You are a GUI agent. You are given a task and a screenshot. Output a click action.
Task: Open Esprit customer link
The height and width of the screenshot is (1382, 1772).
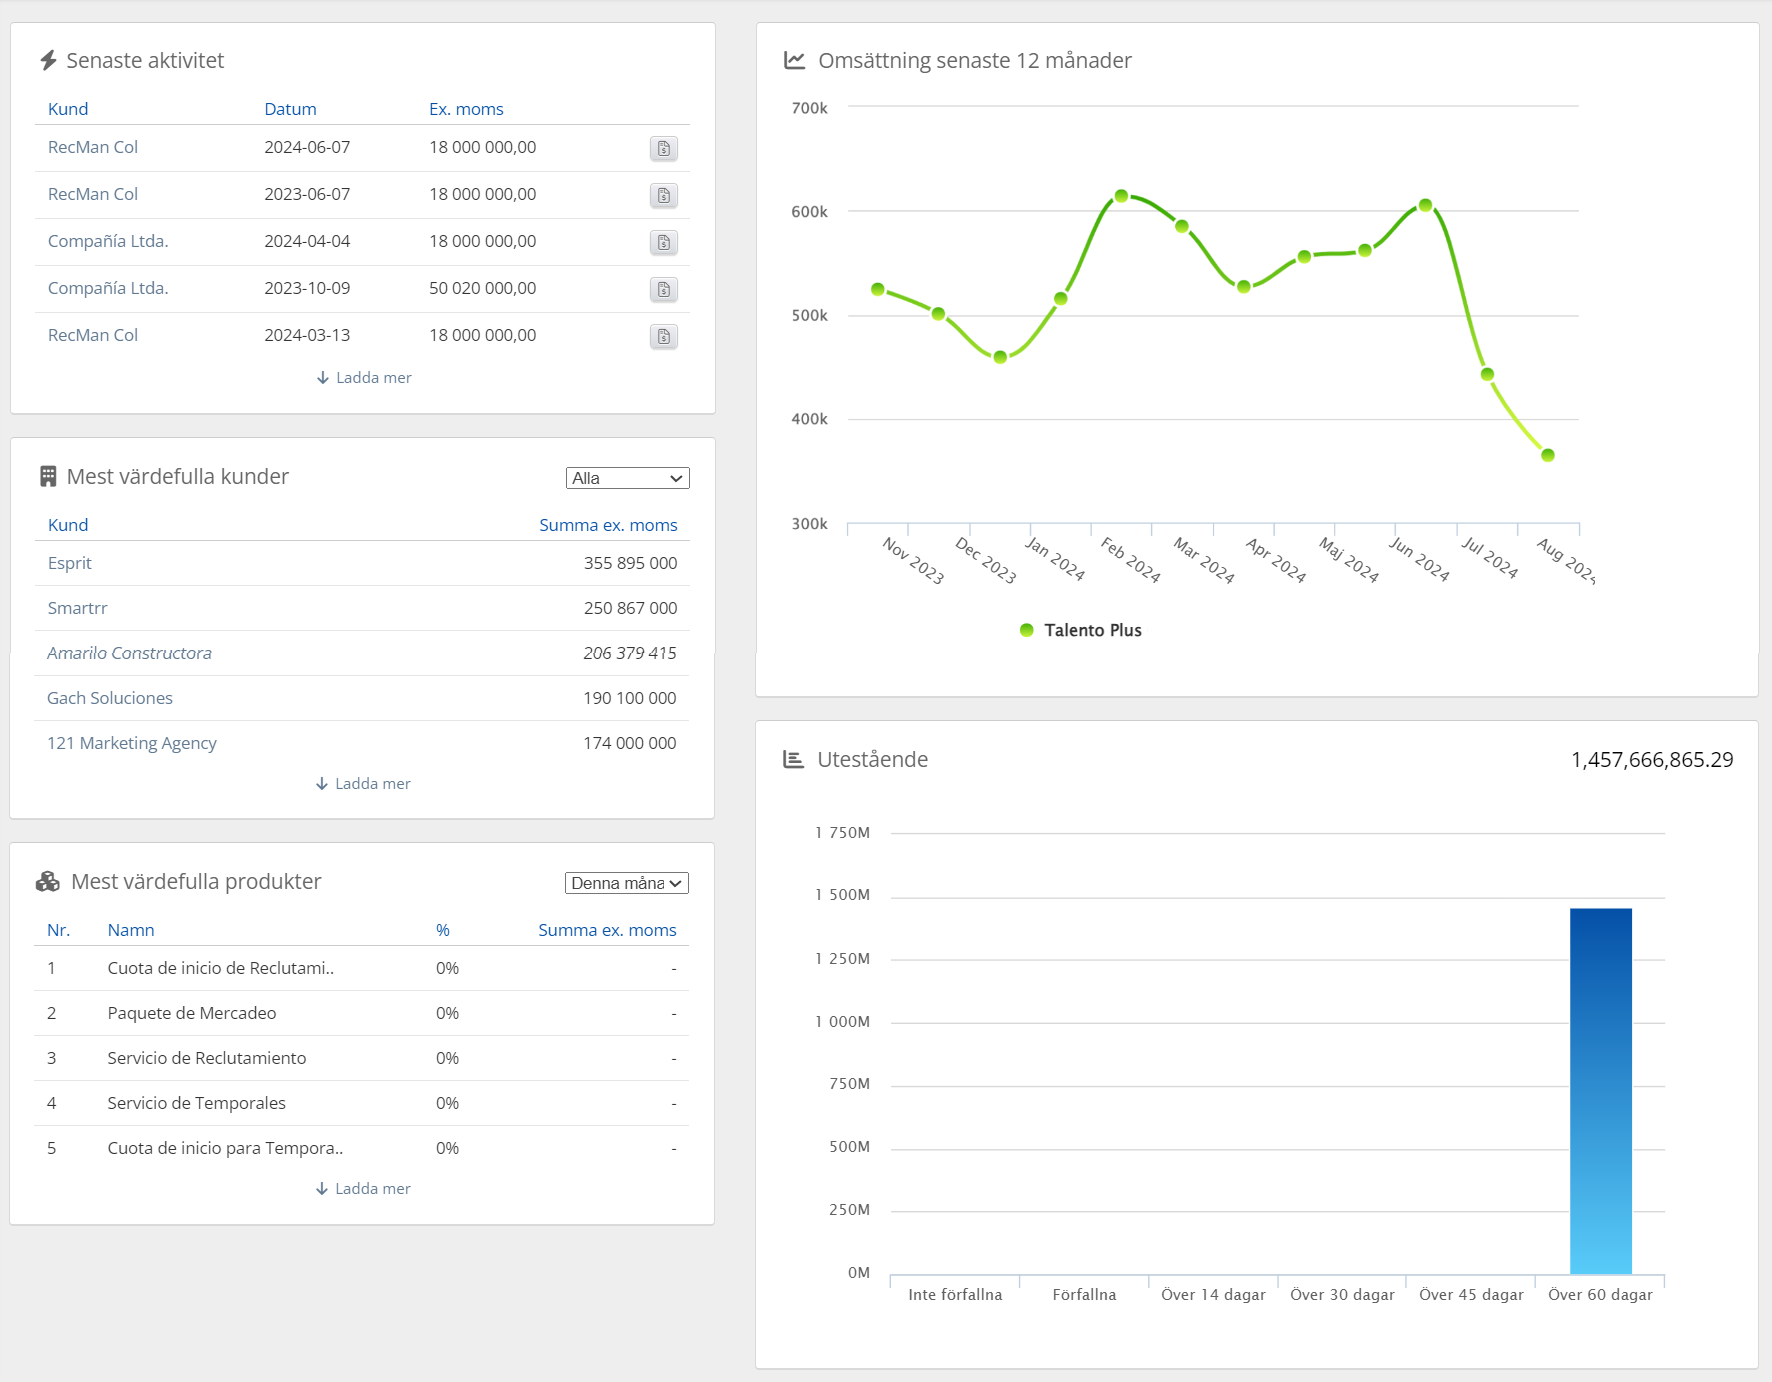click(69, 563)
